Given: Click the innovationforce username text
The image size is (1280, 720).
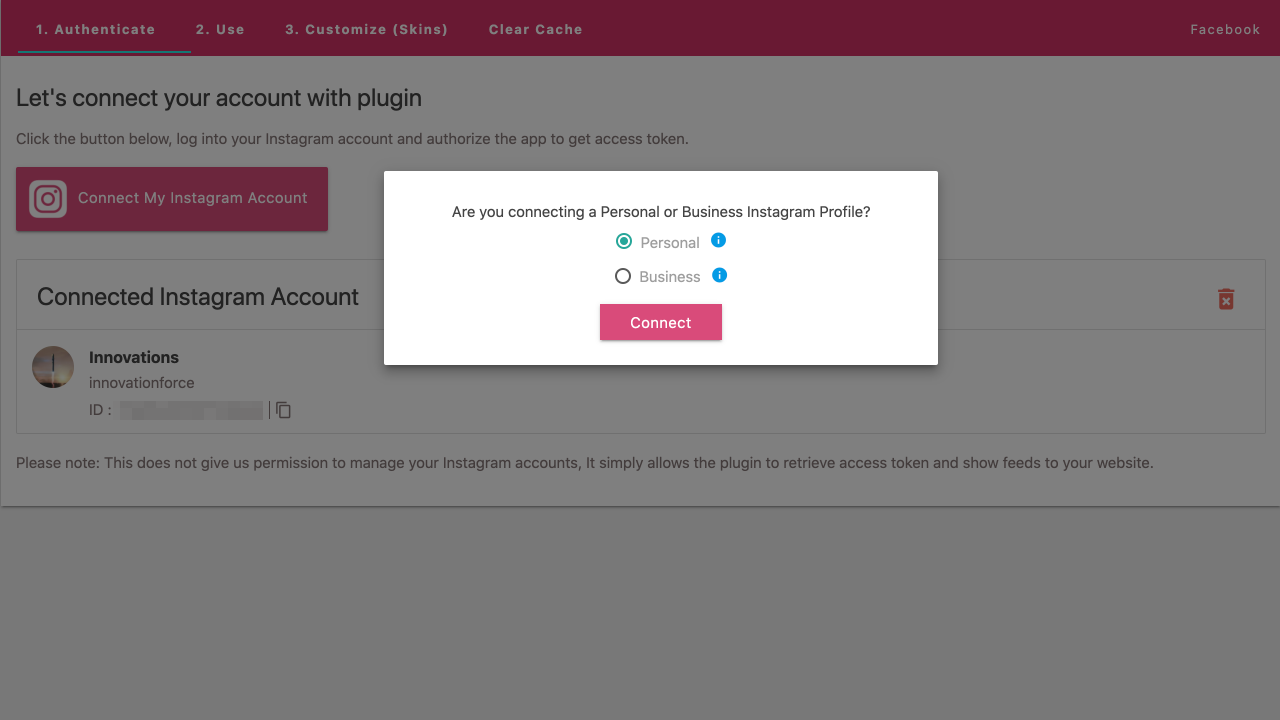Looking at the screenshot, I should tap(142, 383).
